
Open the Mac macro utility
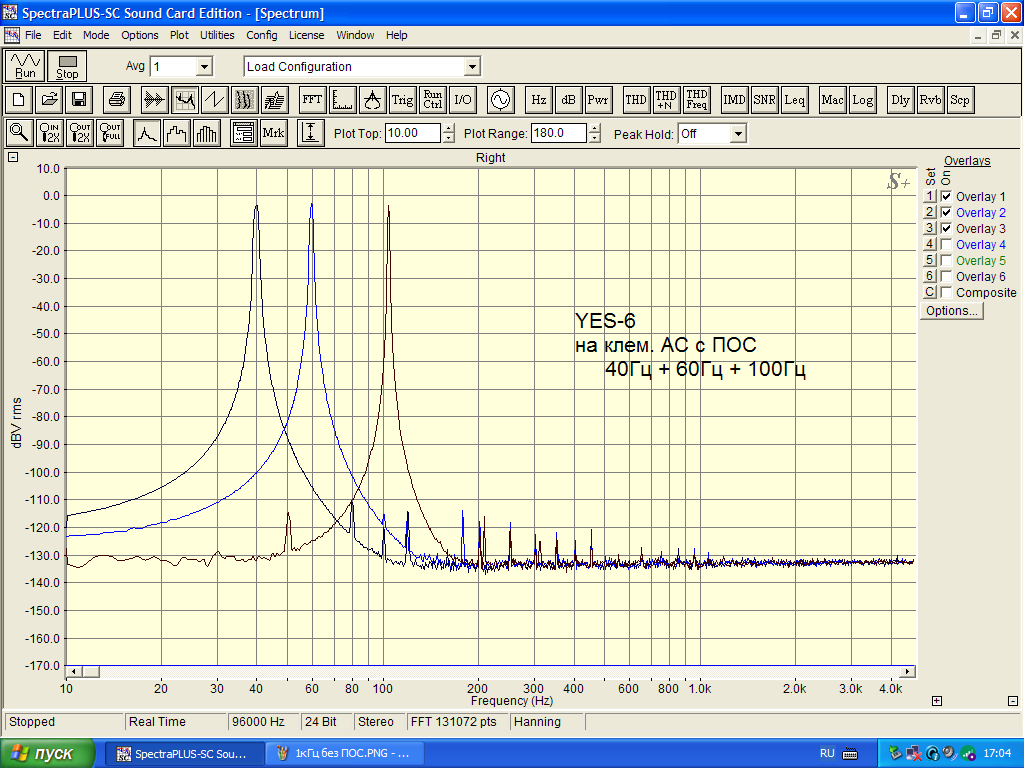click(832, 100)
